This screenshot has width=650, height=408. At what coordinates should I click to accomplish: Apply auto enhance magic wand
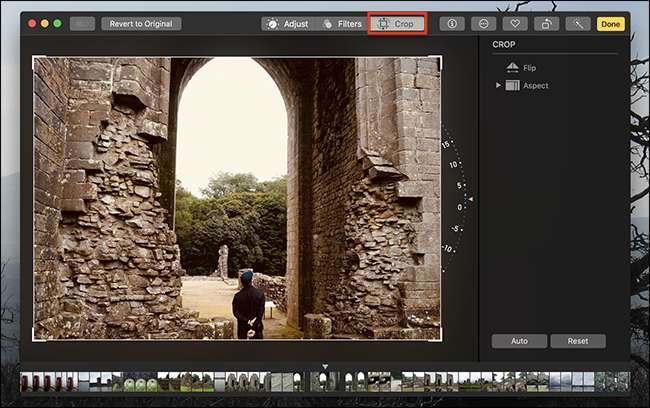pos(577,23)
